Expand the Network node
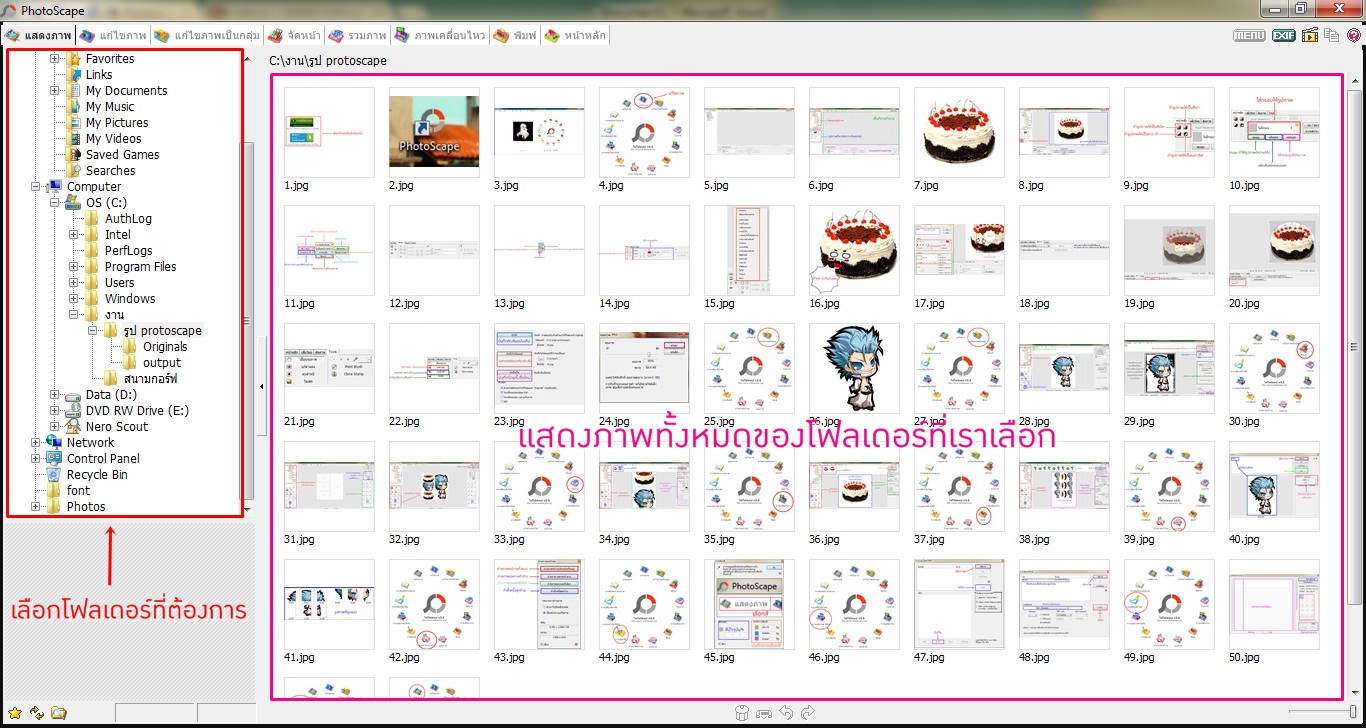This screenshot has height=728, width=1366. coord(36,443)
